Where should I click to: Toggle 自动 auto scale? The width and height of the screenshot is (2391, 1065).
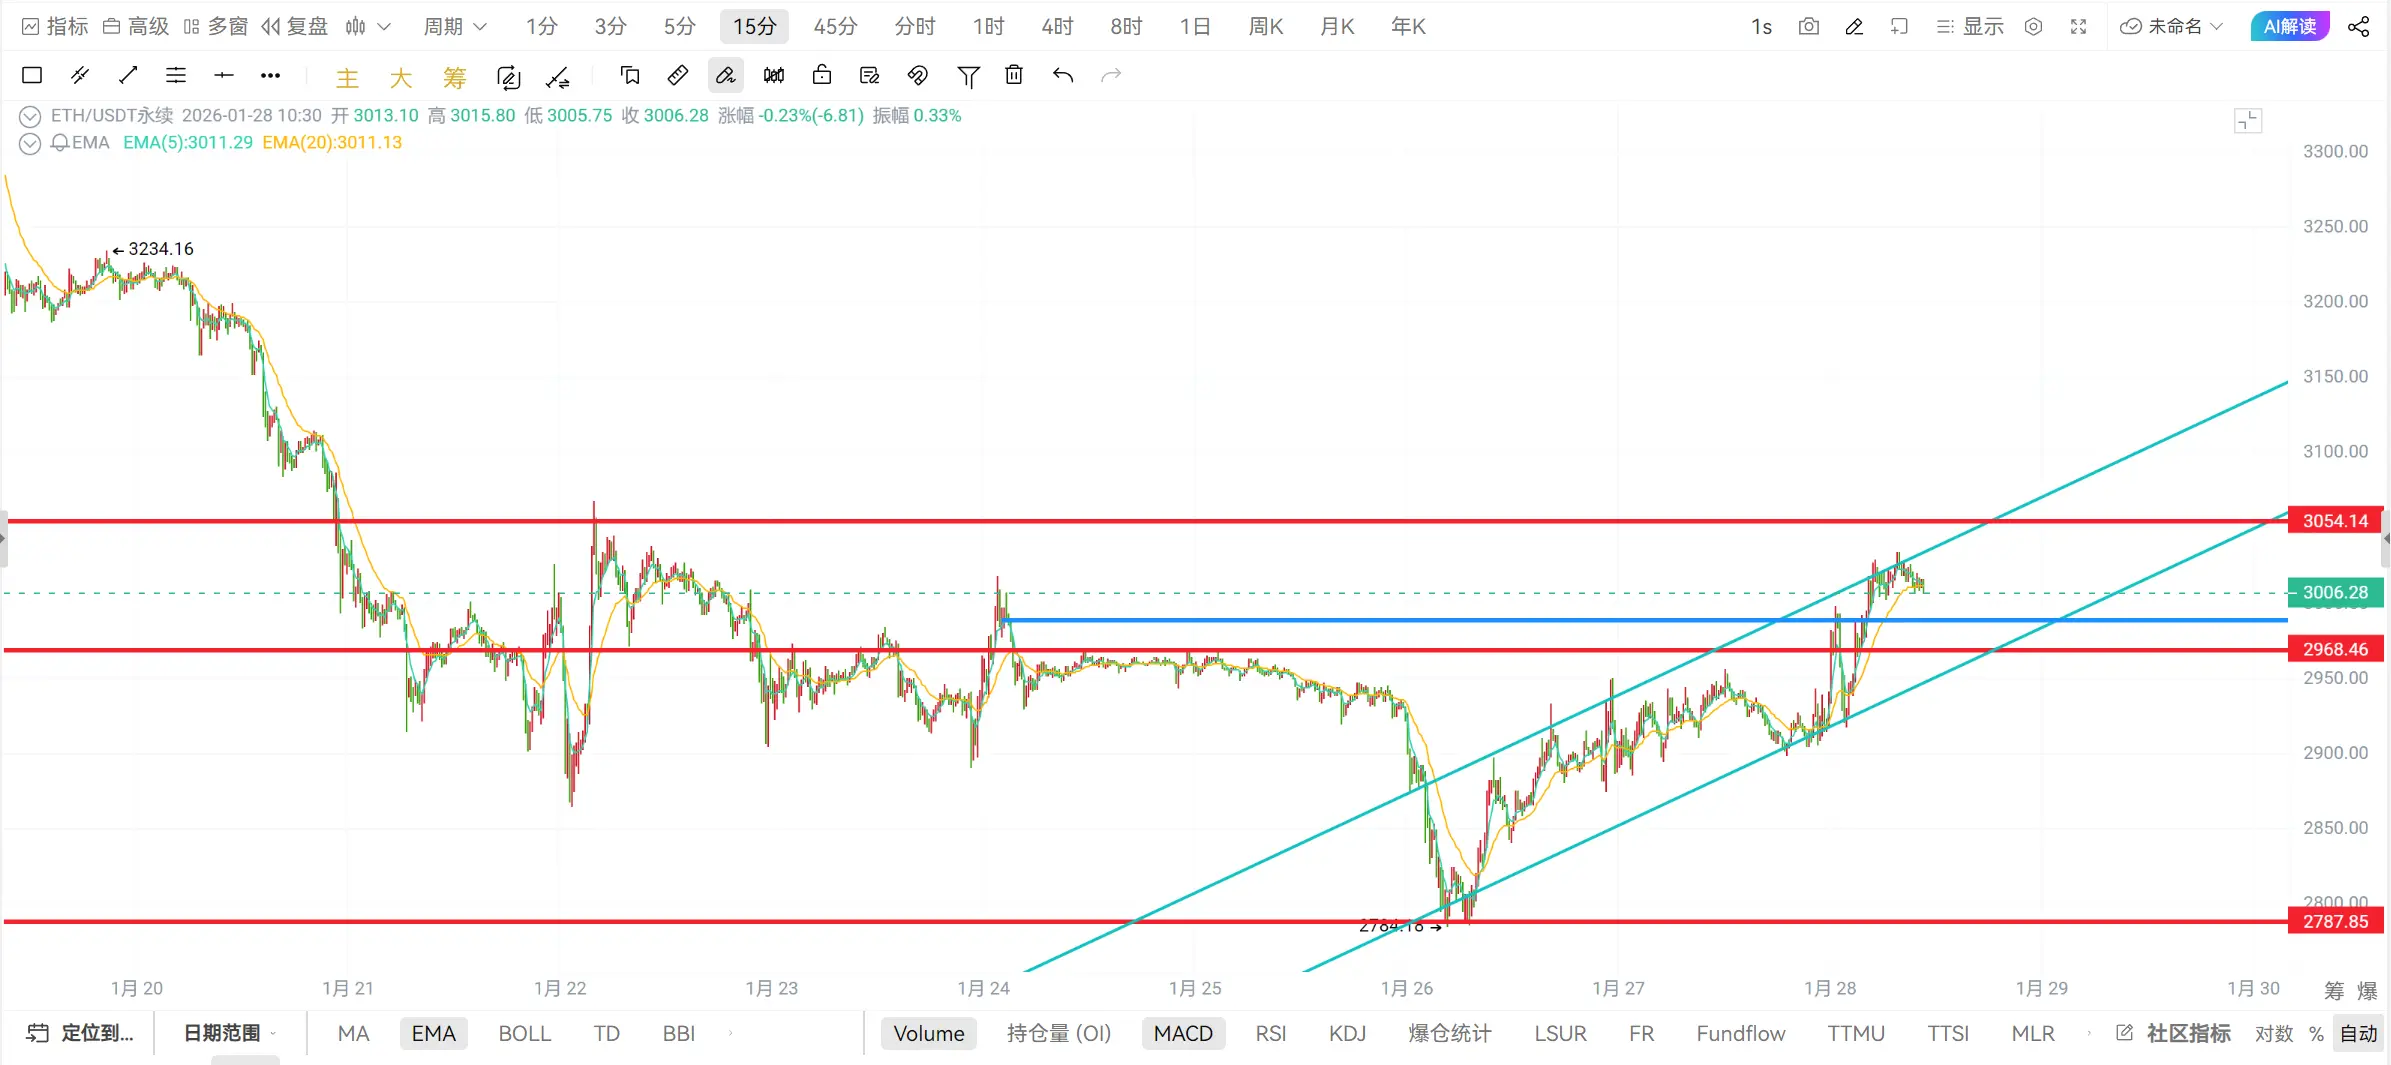point(2359,1033)
